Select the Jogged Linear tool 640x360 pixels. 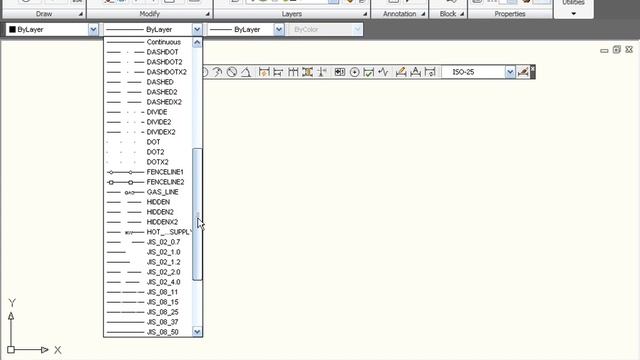coord(383,72)
